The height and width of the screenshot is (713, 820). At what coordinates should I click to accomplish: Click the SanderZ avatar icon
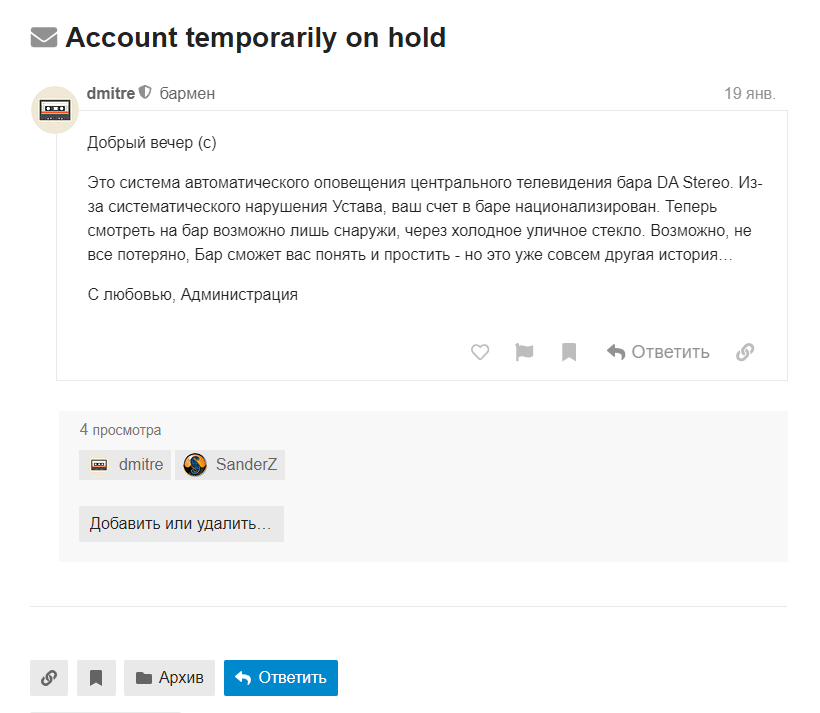[x=195, y=465]
